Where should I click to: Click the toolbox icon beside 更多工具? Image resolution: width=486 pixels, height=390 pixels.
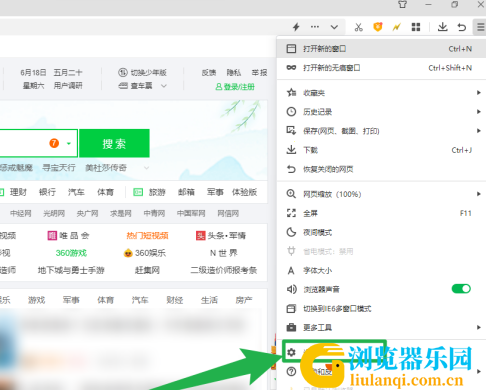291,327
